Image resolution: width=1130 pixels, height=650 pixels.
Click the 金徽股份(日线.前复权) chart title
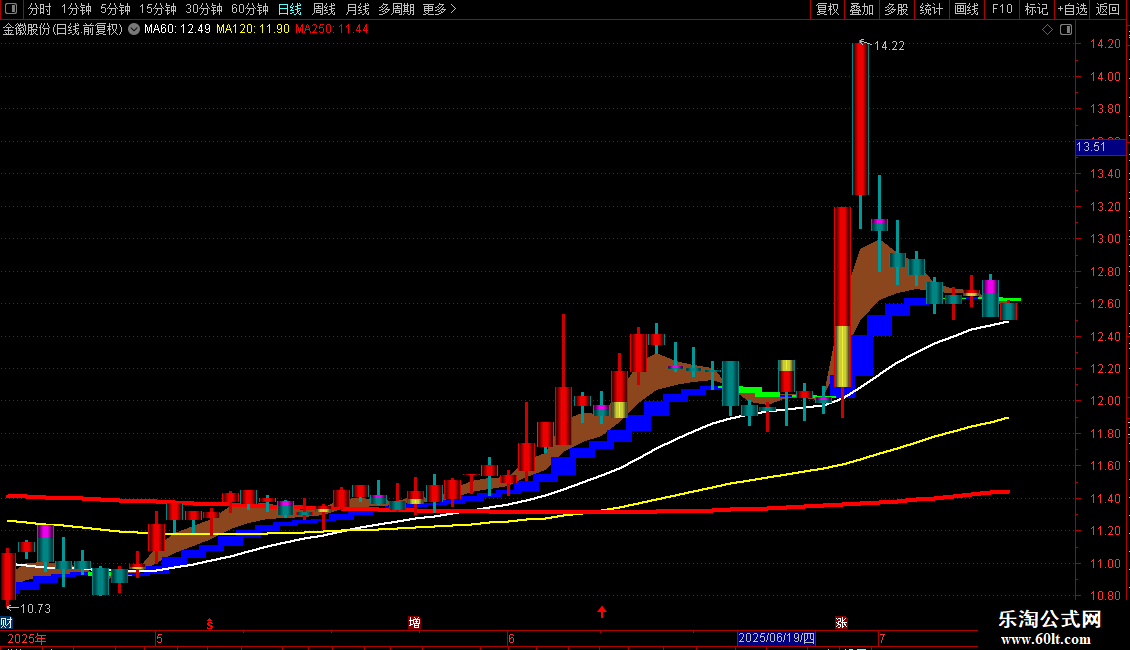tap(63, 29)
